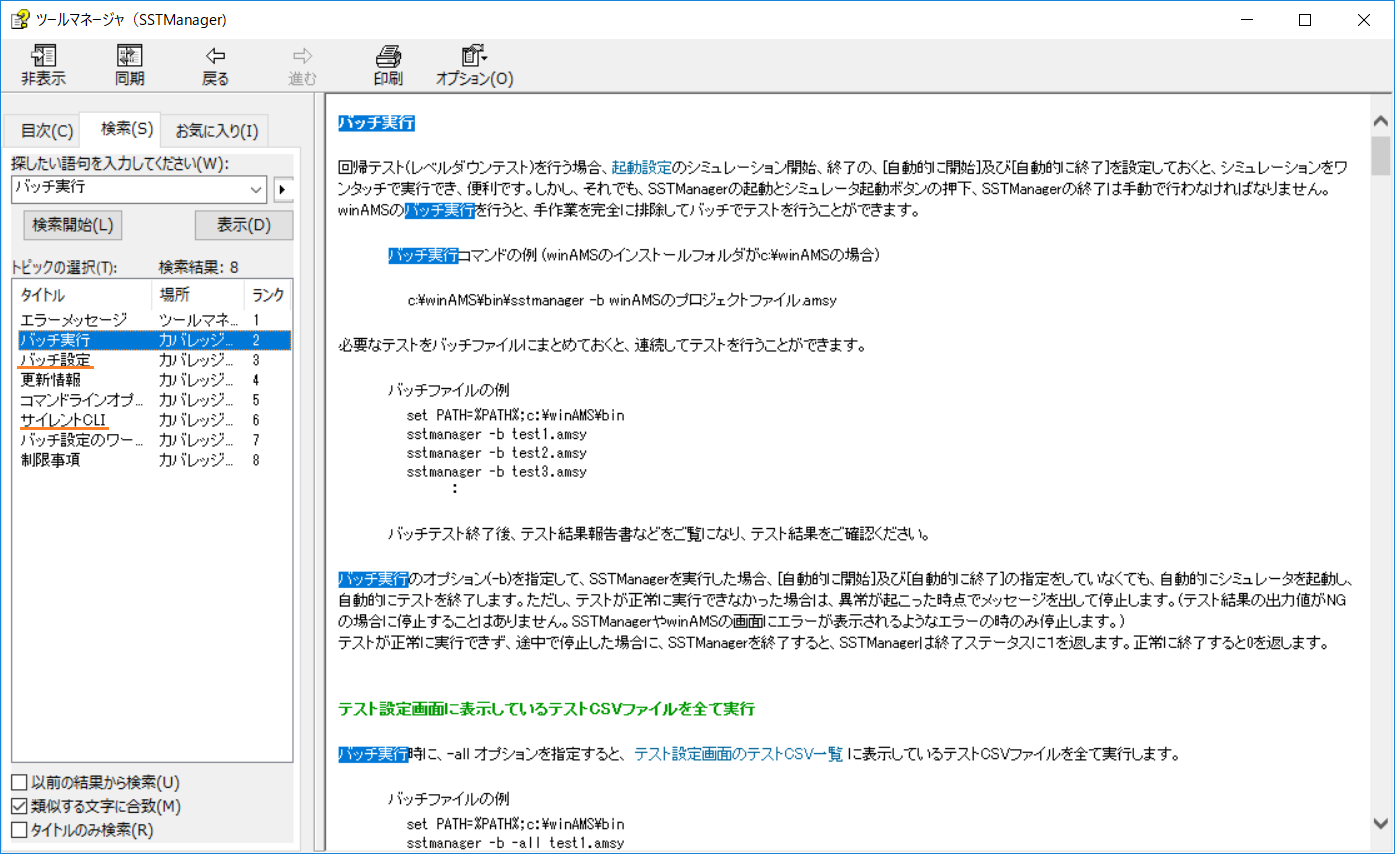Uncheck 類似する文字に合致(M) checkbox
1395x854 pixels.
[x=19, y=806]
